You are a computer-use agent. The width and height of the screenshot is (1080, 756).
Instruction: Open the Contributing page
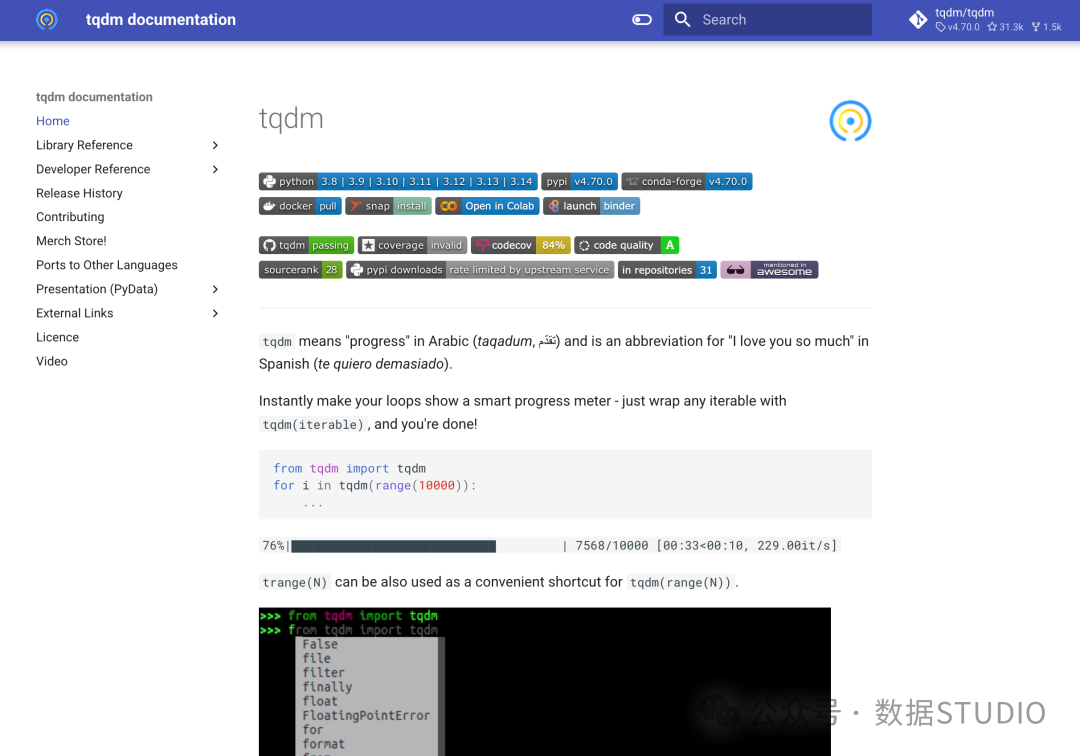(x=70, y=217)
